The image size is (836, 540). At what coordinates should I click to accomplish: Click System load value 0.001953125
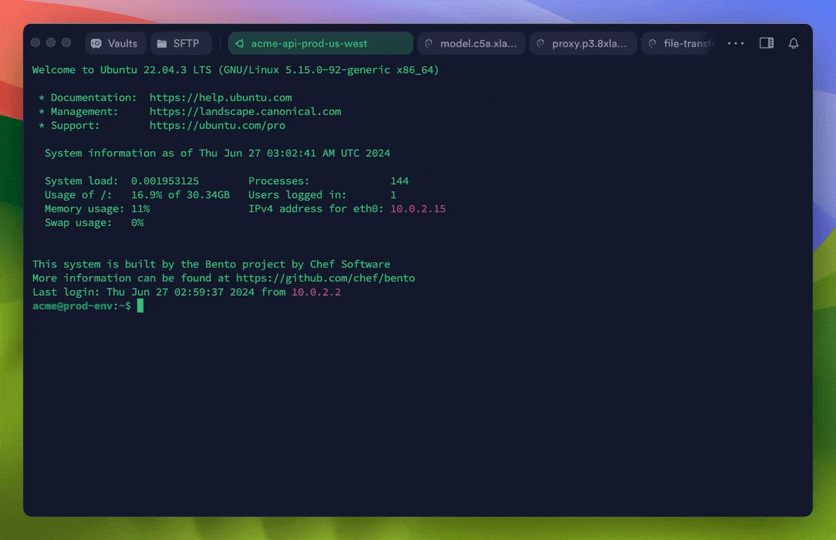(165, 181)
